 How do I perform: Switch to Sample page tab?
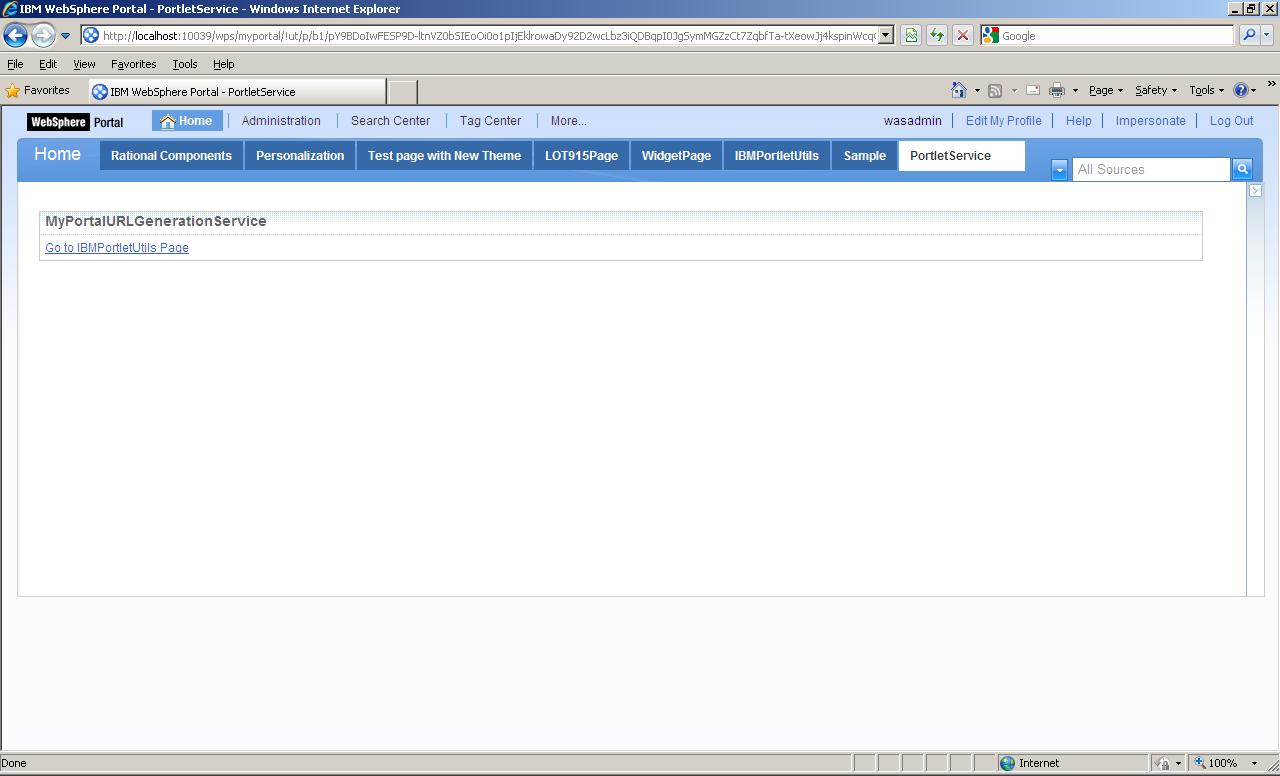864,156
